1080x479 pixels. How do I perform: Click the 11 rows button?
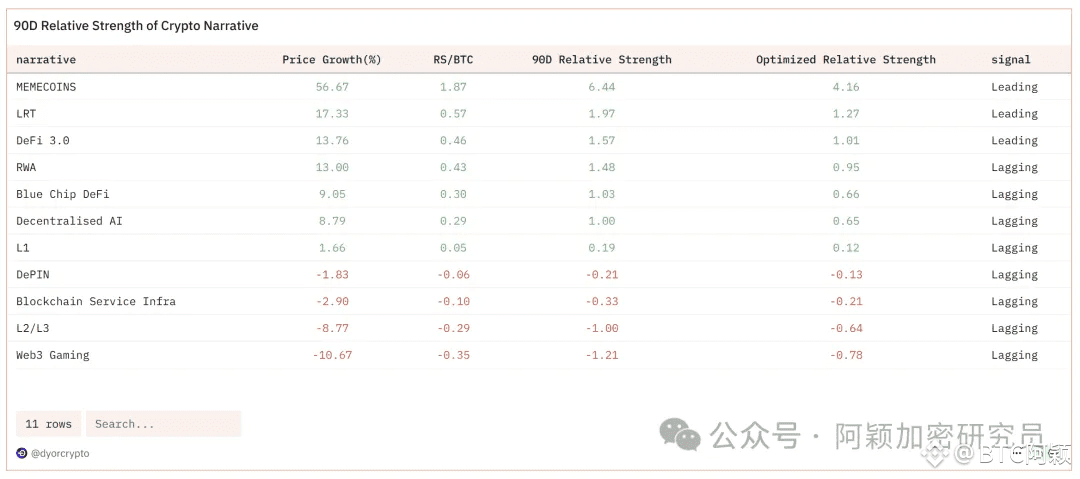(48, 424)
